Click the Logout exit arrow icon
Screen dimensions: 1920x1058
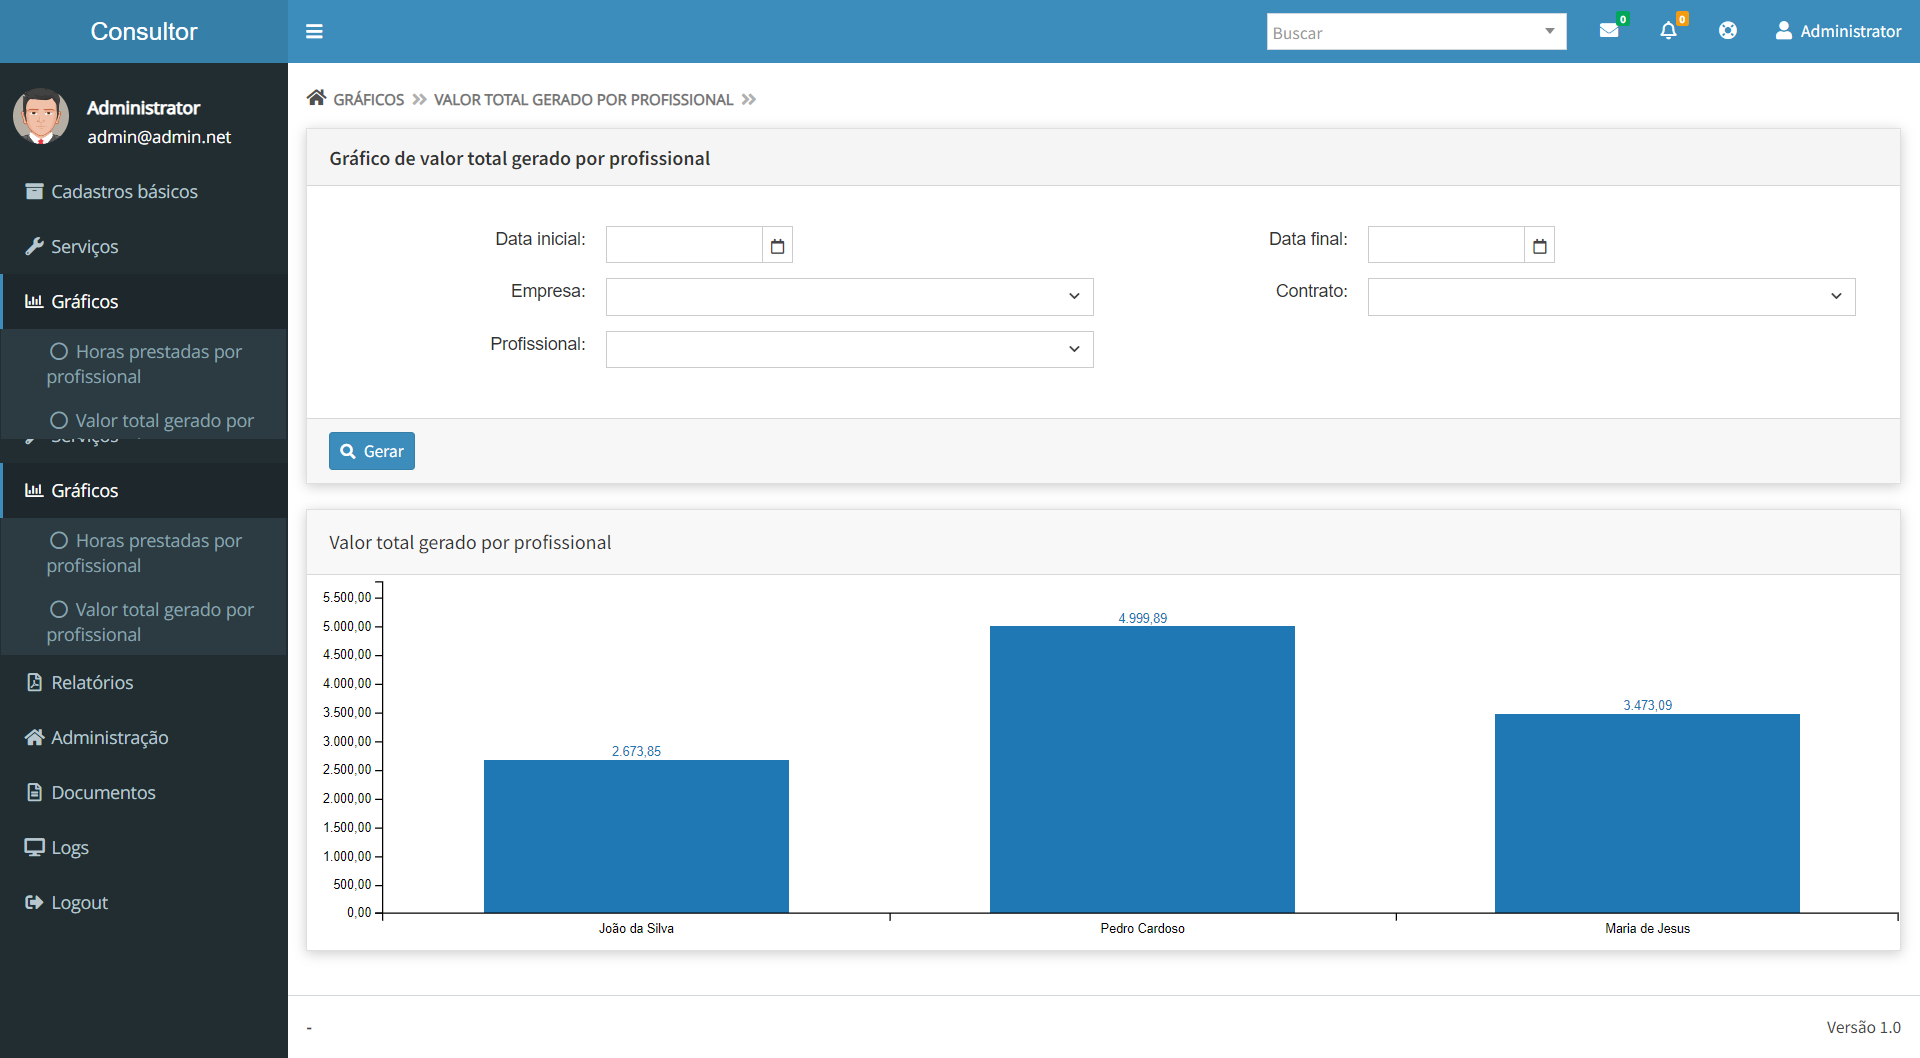[34, 902]
